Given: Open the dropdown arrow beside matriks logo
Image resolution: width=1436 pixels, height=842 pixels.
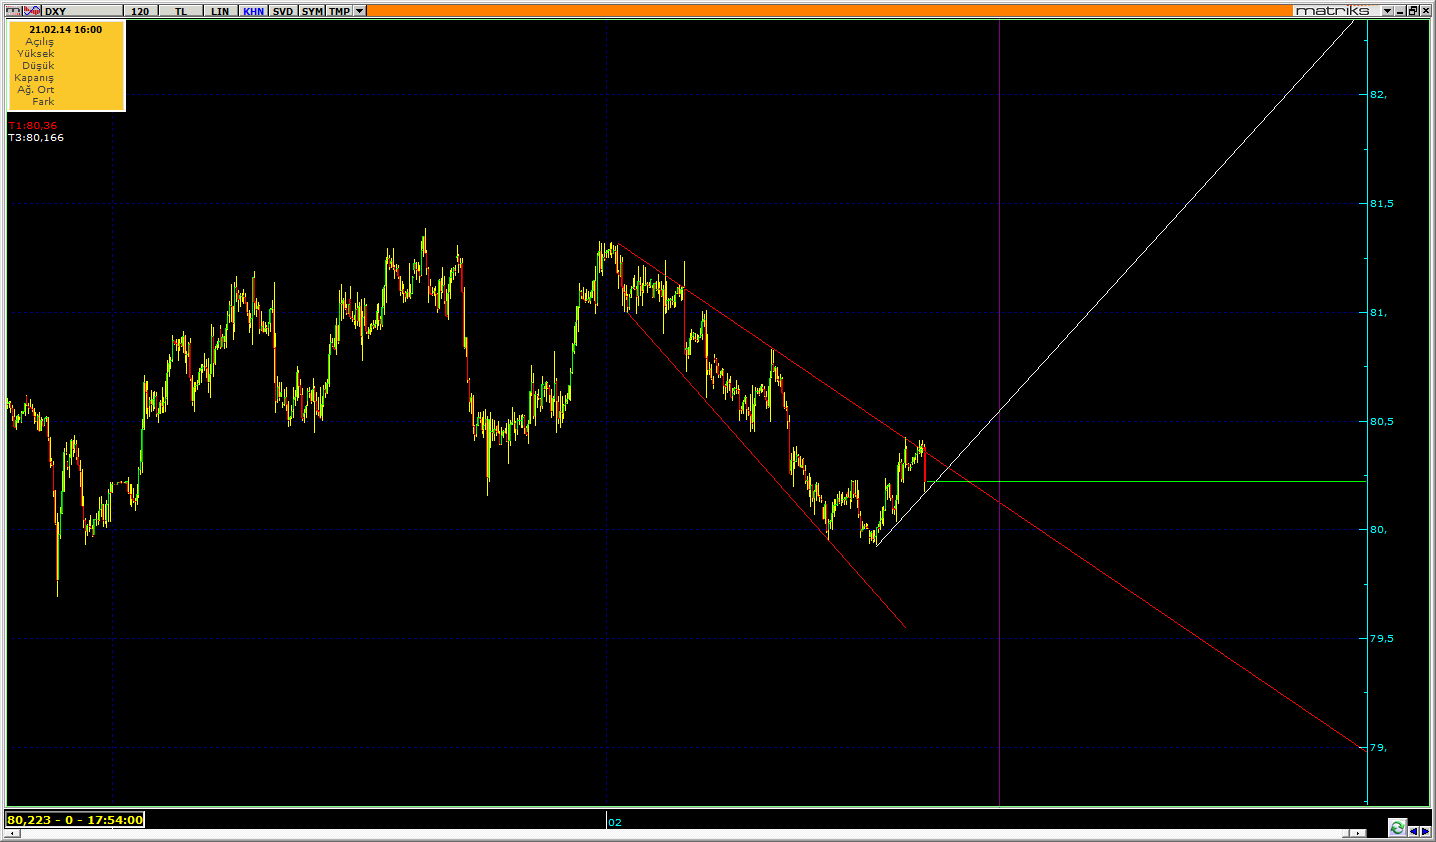Looking at the screenshot, I should tap(1388, 11).
